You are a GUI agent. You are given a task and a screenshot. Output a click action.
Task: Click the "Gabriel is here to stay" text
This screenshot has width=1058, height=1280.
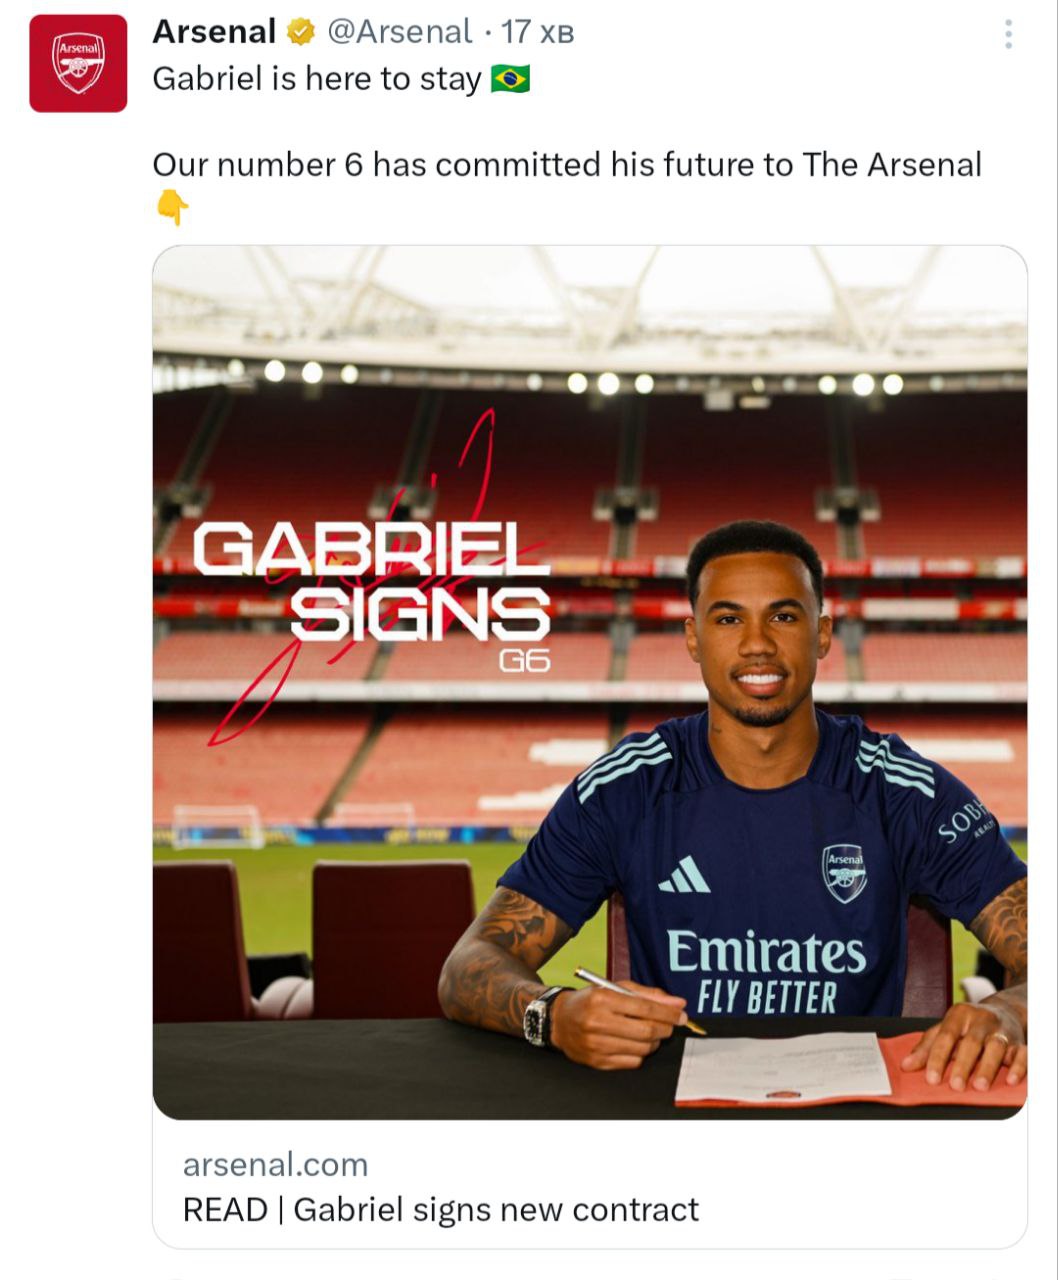click(x=317, y=79)
